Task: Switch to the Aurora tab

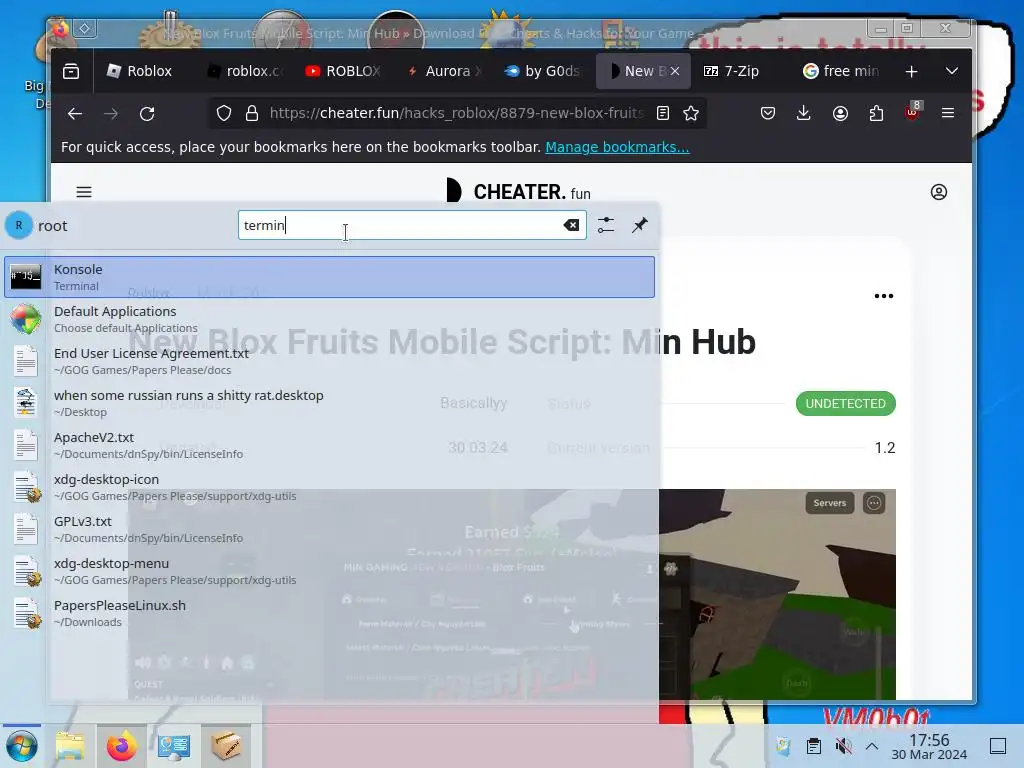Action: pos(443,71)
